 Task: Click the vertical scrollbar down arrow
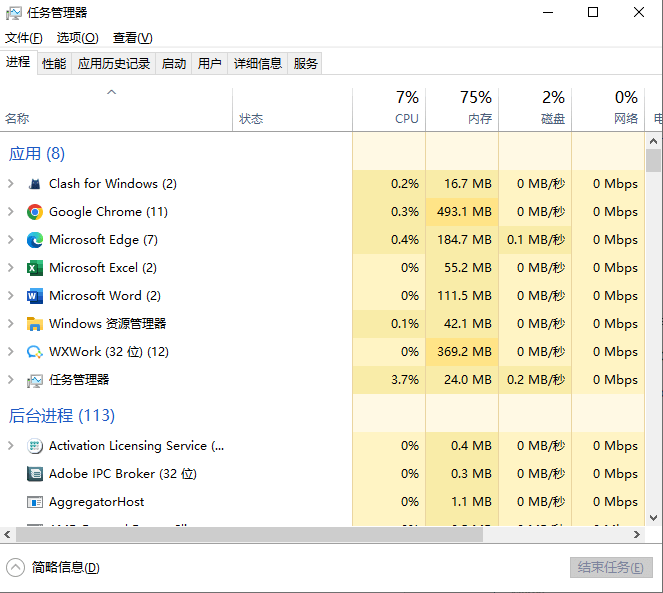pyautogui.click(x=653, y=518)
